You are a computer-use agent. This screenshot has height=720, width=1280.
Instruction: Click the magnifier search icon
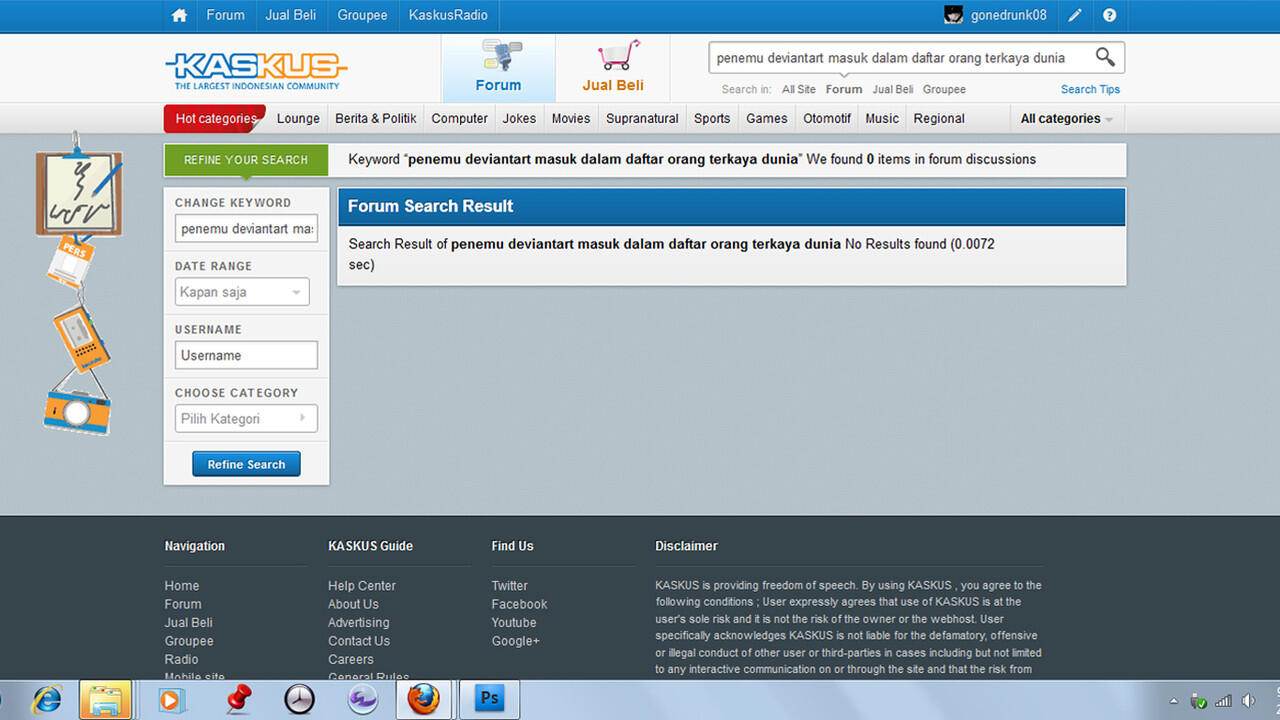(x=1105, y=57)
